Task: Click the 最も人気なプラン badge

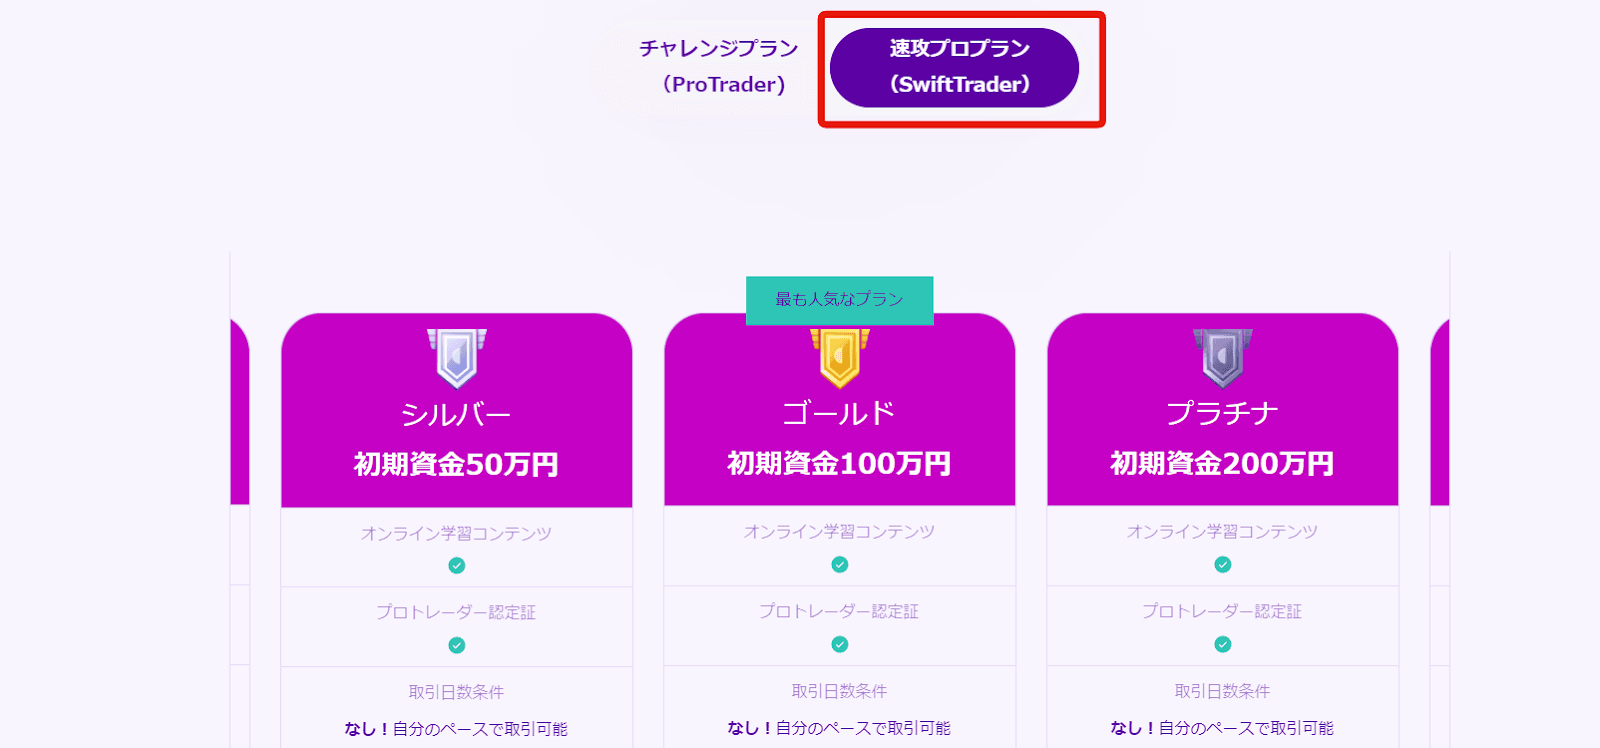Action: [840, 300]
